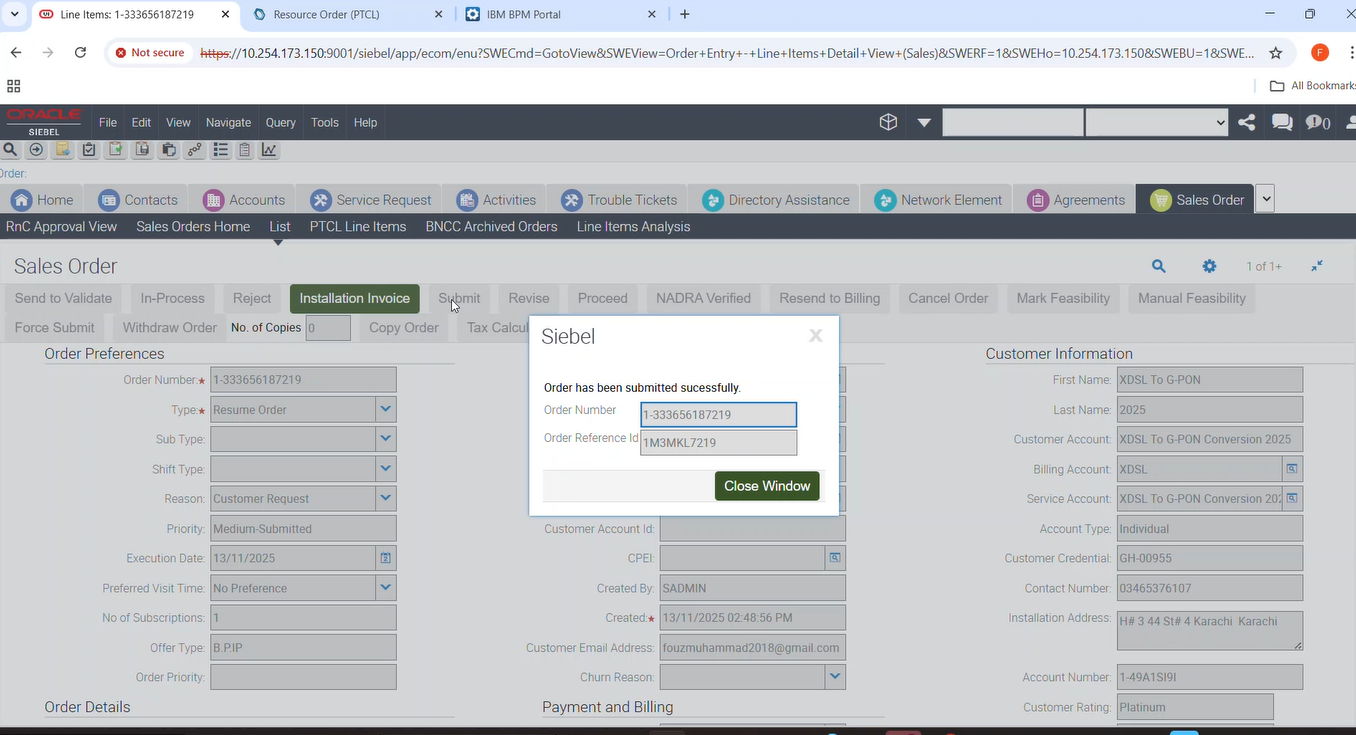
Task: Open the Execution Date calendar picker
Action: (386, 558)
